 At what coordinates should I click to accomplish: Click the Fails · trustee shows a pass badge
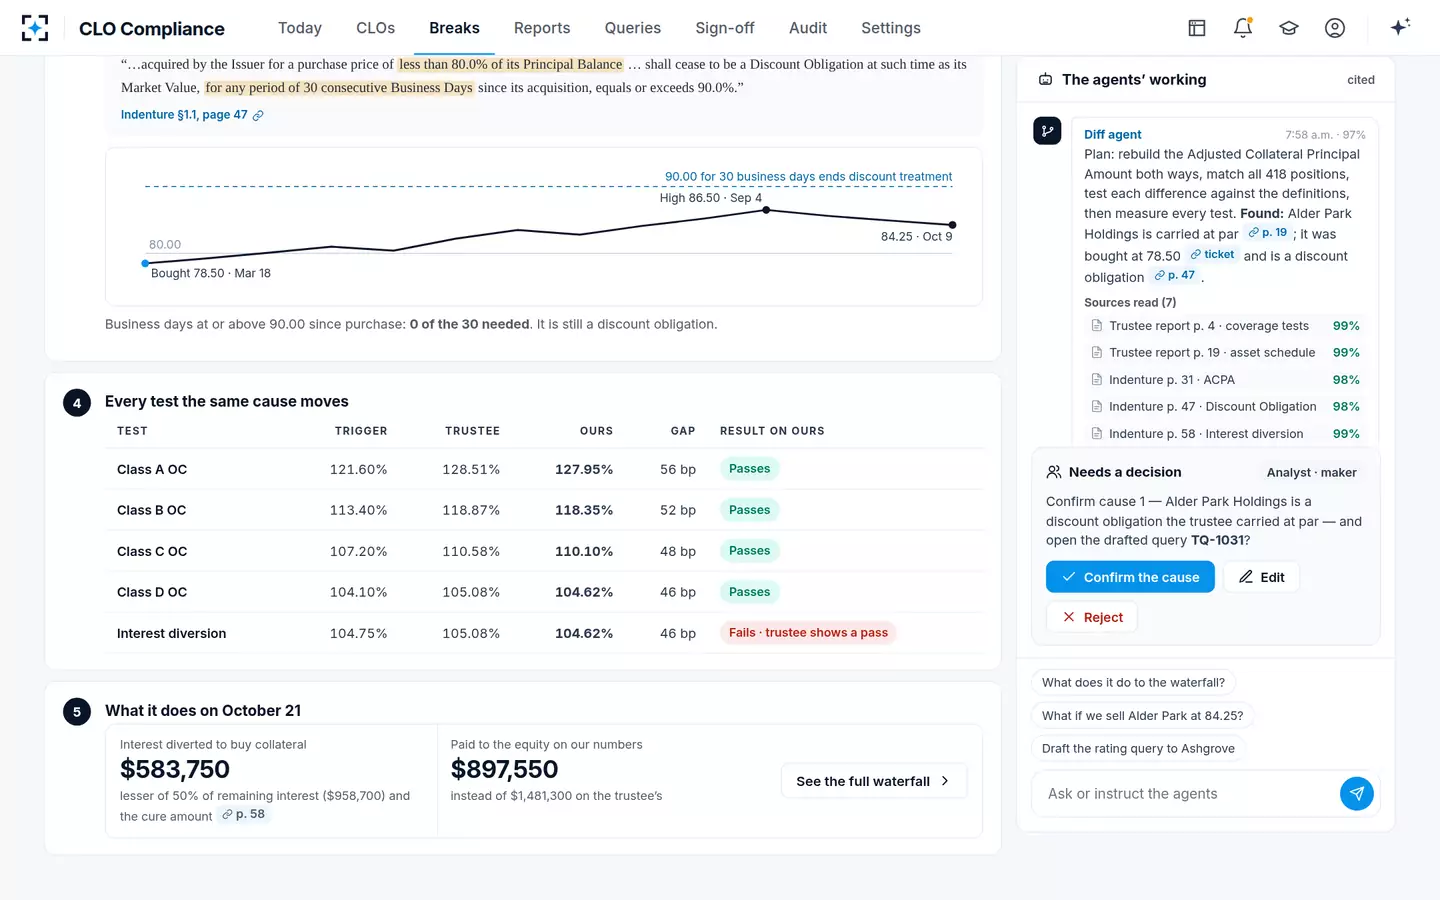pyautogui.click(x=808, y=633)
